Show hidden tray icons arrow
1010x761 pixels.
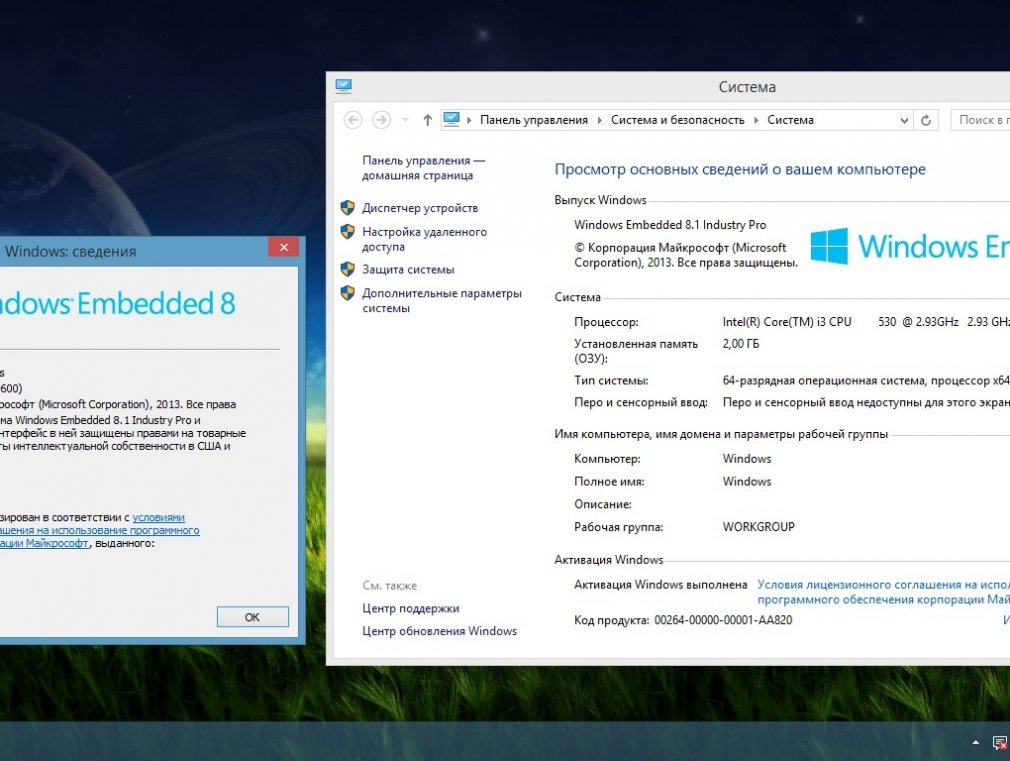click(976, 743)
